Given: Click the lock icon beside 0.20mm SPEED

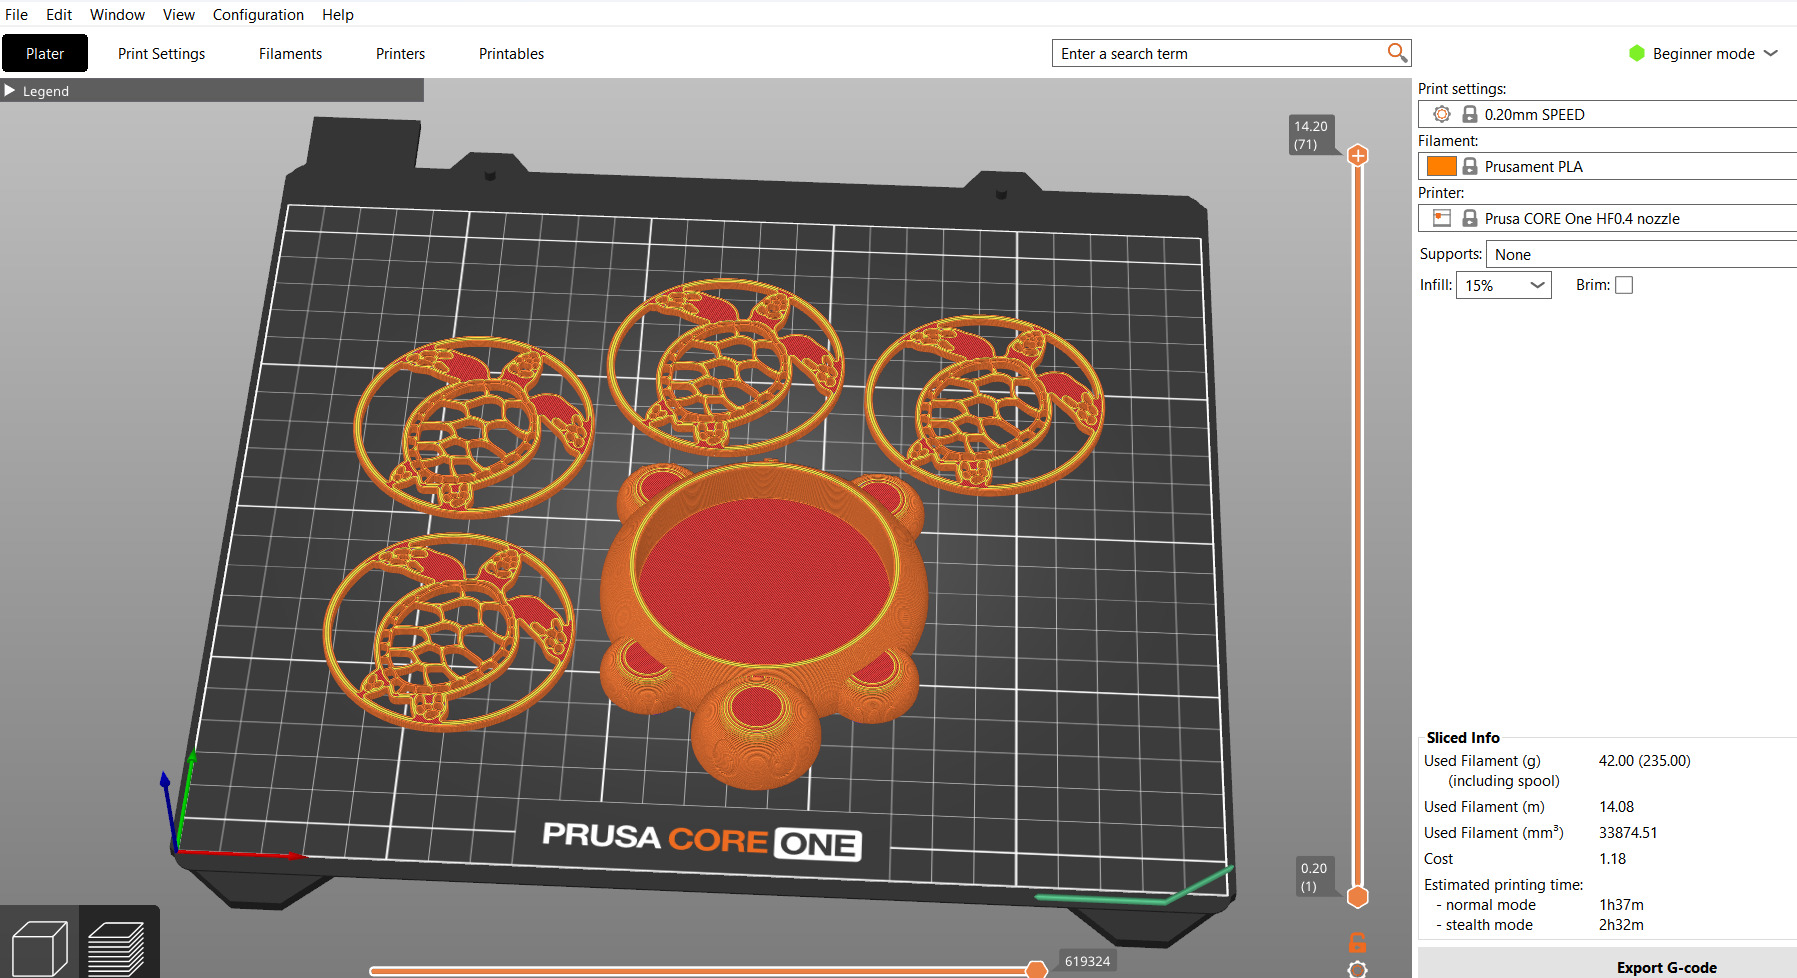Looking at the screenshot, I should coord(1469,114).
